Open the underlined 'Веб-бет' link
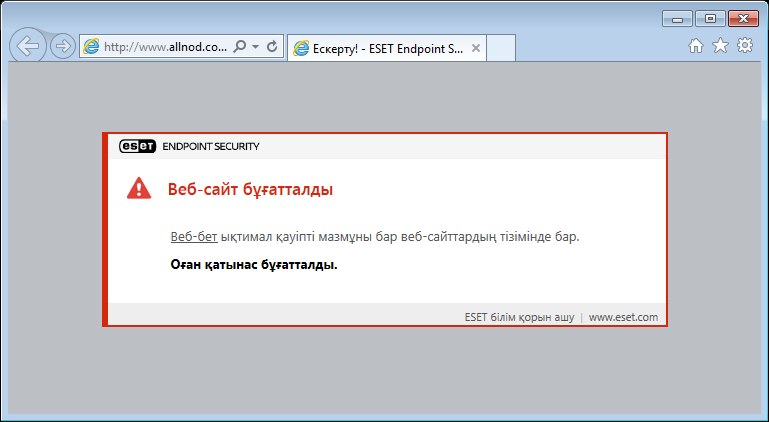 [x=194, y=237]
